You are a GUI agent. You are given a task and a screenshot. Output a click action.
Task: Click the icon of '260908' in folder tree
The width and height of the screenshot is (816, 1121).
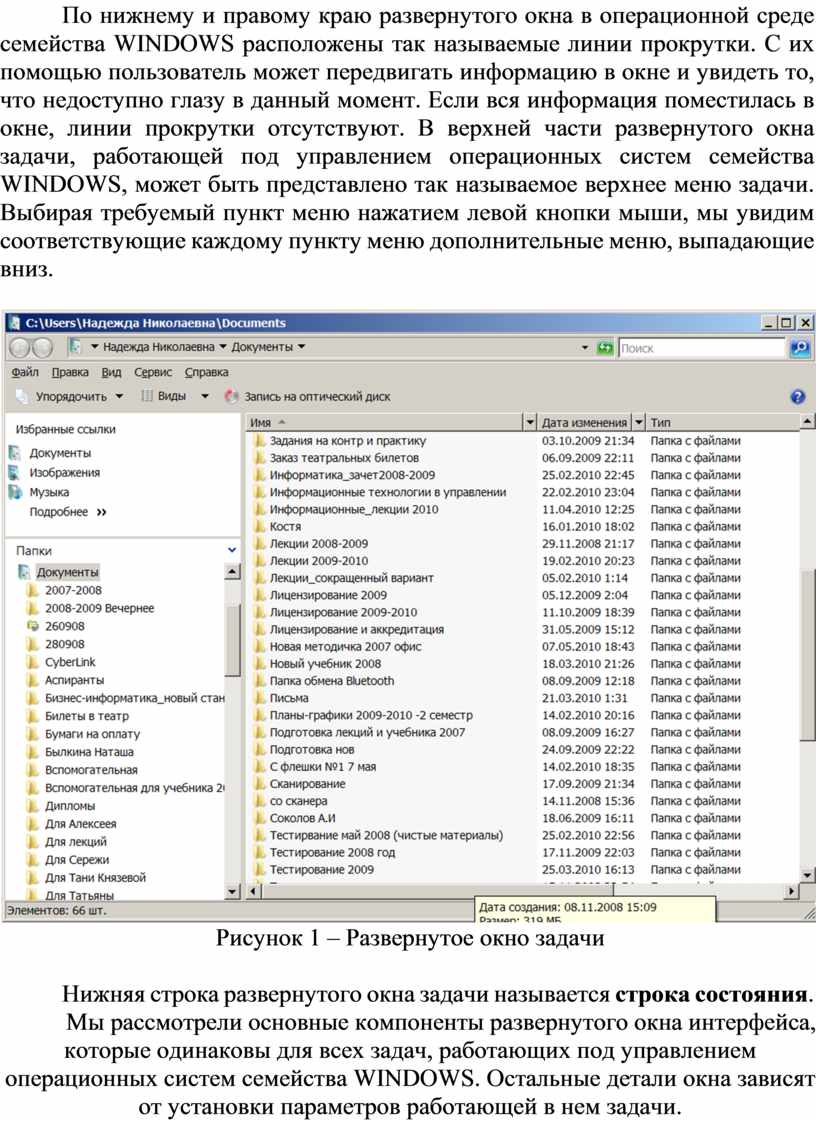pyautogui.click(x=32, y=626)
